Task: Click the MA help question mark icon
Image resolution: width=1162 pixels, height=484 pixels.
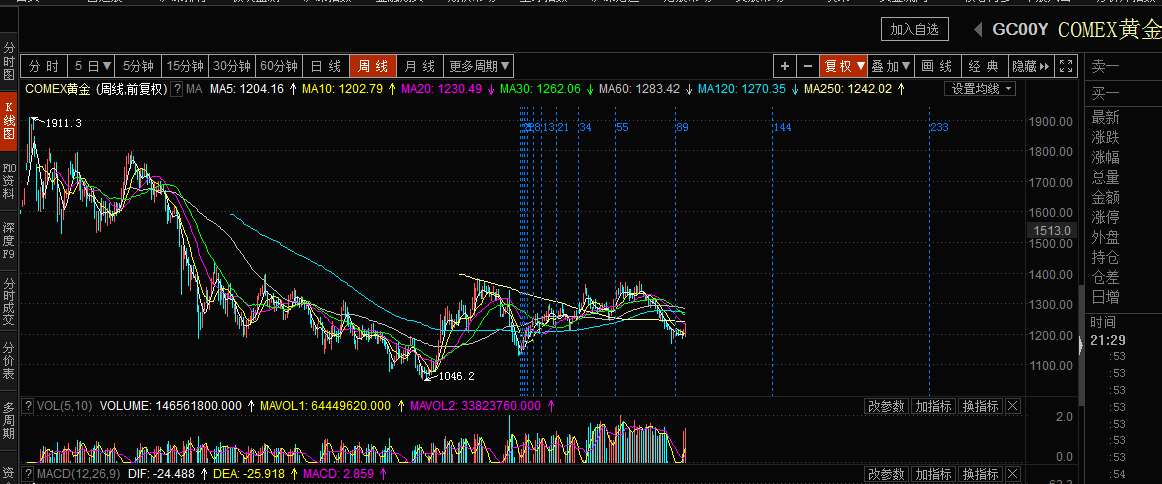Action: pos(177,89)
